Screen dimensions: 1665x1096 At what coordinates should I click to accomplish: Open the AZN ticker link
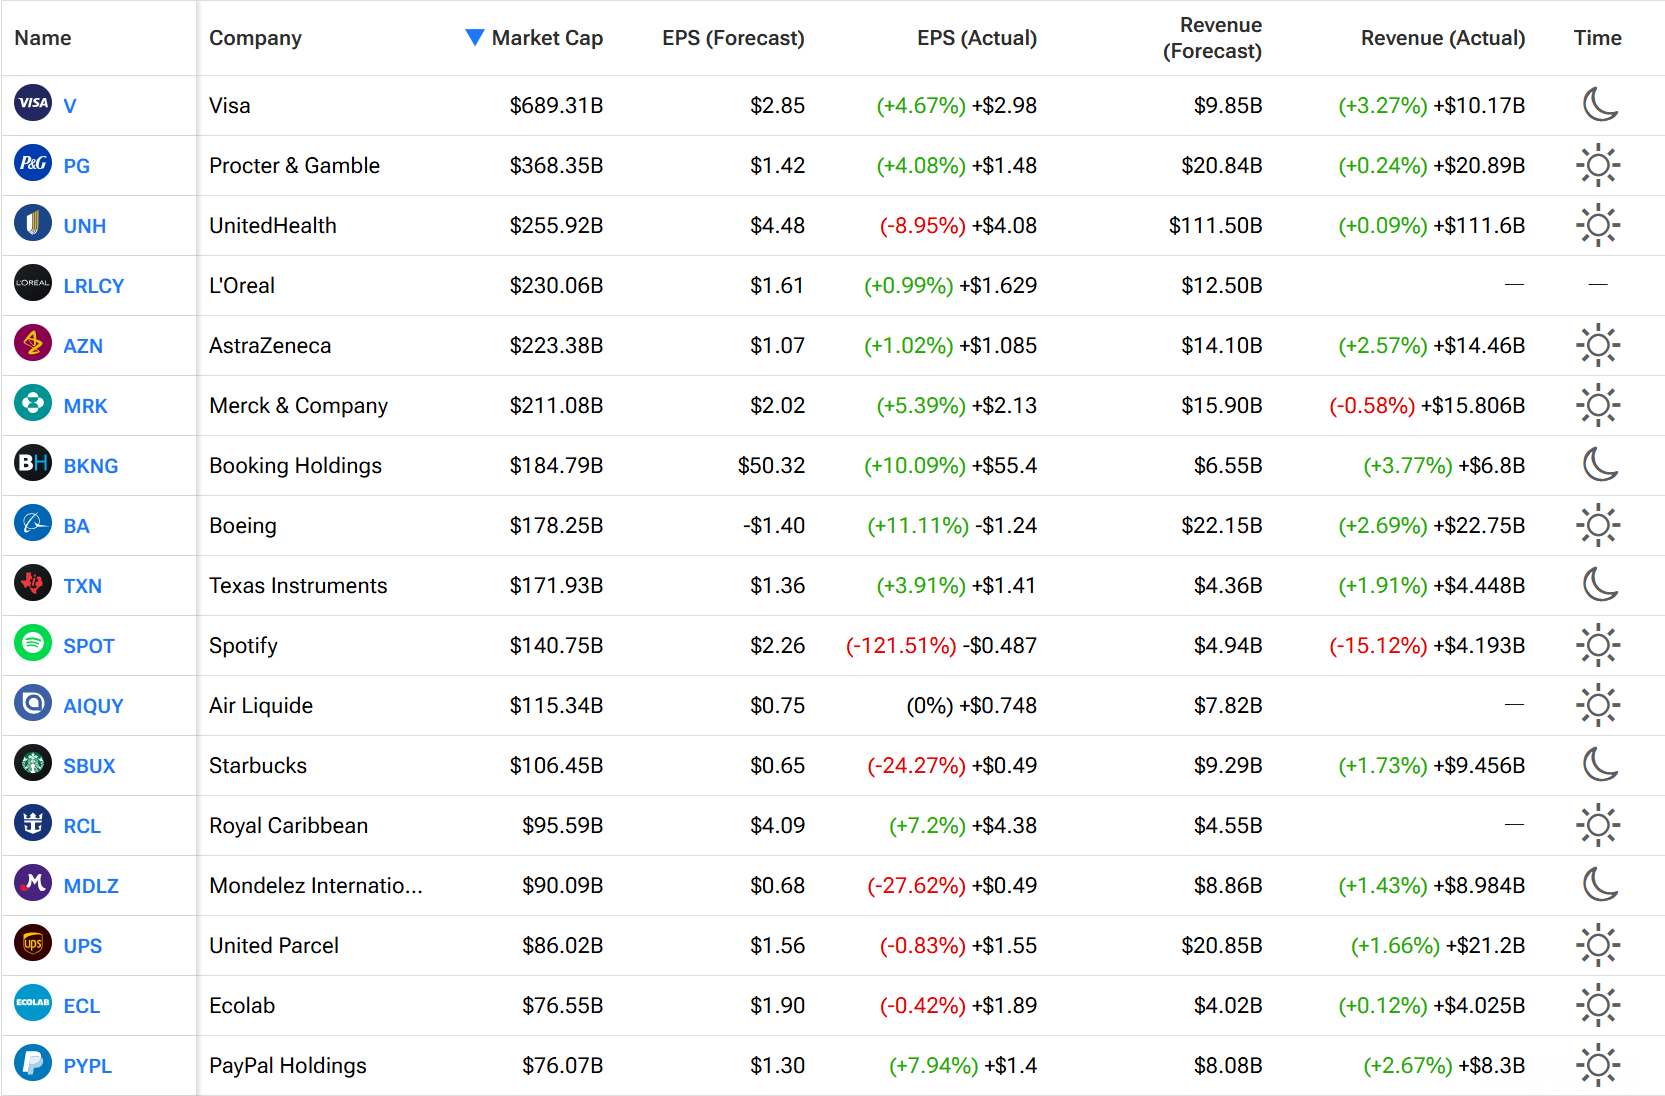tap(83, 346)
